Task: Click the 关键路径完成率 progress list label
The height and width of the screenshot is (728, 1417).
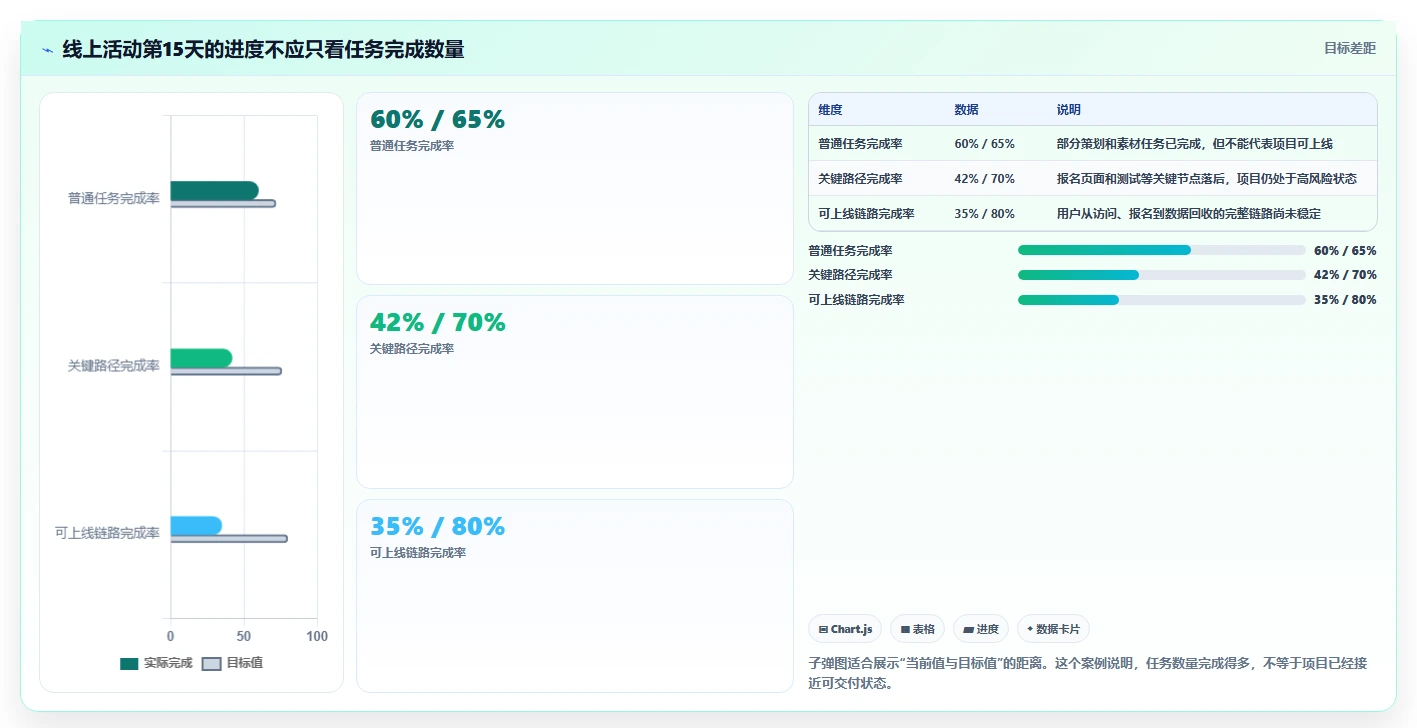Action: 850,275
